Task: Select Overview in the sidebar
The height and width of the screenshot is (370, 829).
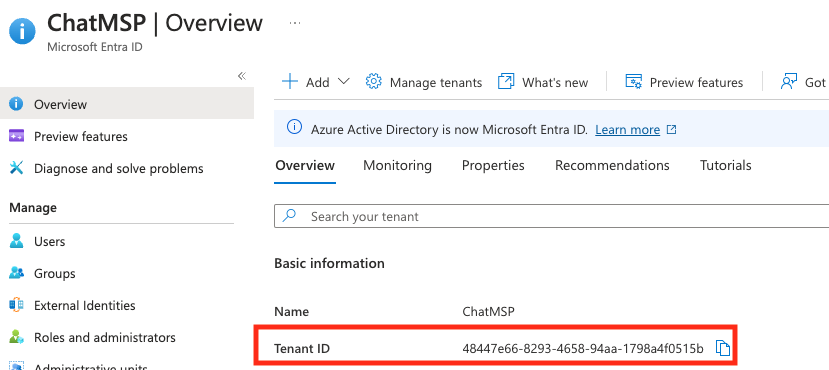Action: point(127,104)
